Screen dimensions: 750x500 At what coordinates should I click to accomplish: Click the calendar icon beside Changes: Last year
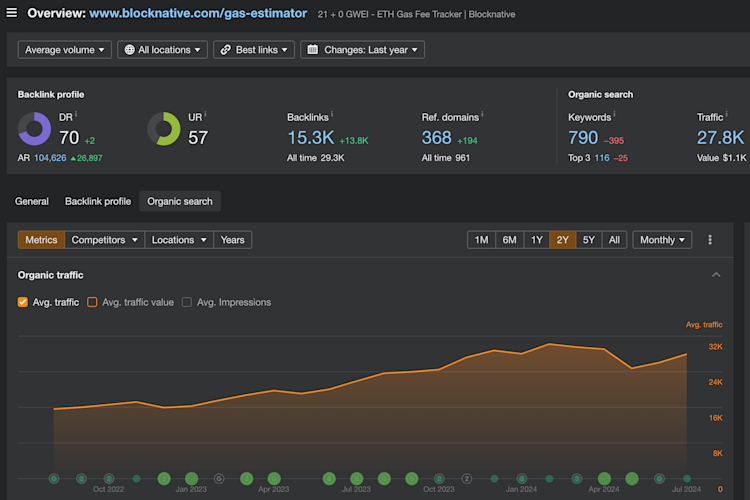click(313, 49)
